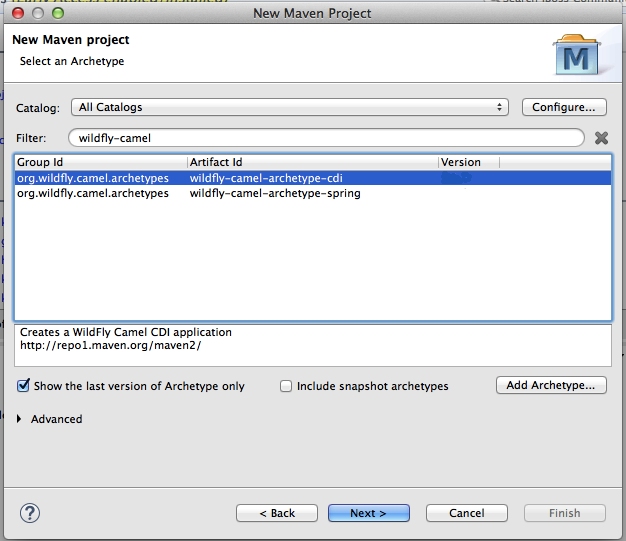
Task: Click the Configure... button
Action: [x=564, y=107]
